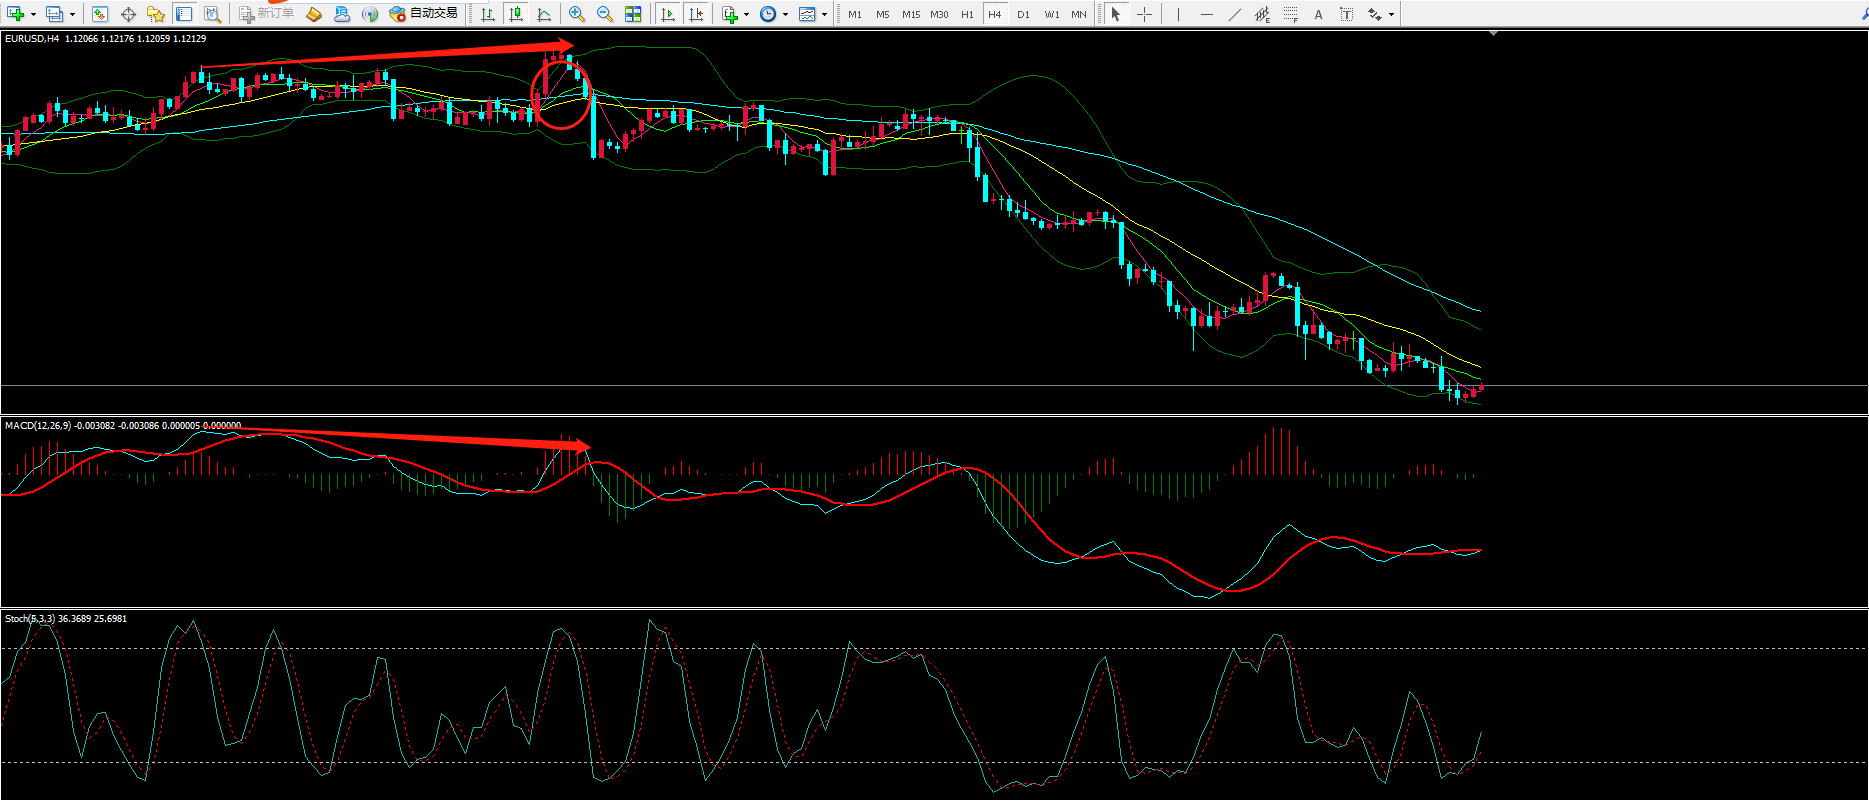Choose the horizontal line tool
Screen dimensions: 1869x801
(1206, 14)
